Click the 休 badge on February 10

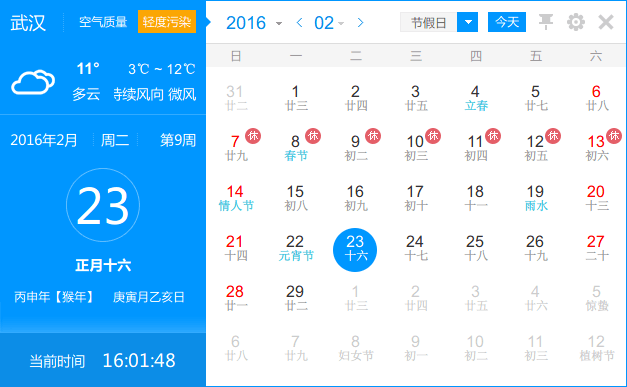433,136
